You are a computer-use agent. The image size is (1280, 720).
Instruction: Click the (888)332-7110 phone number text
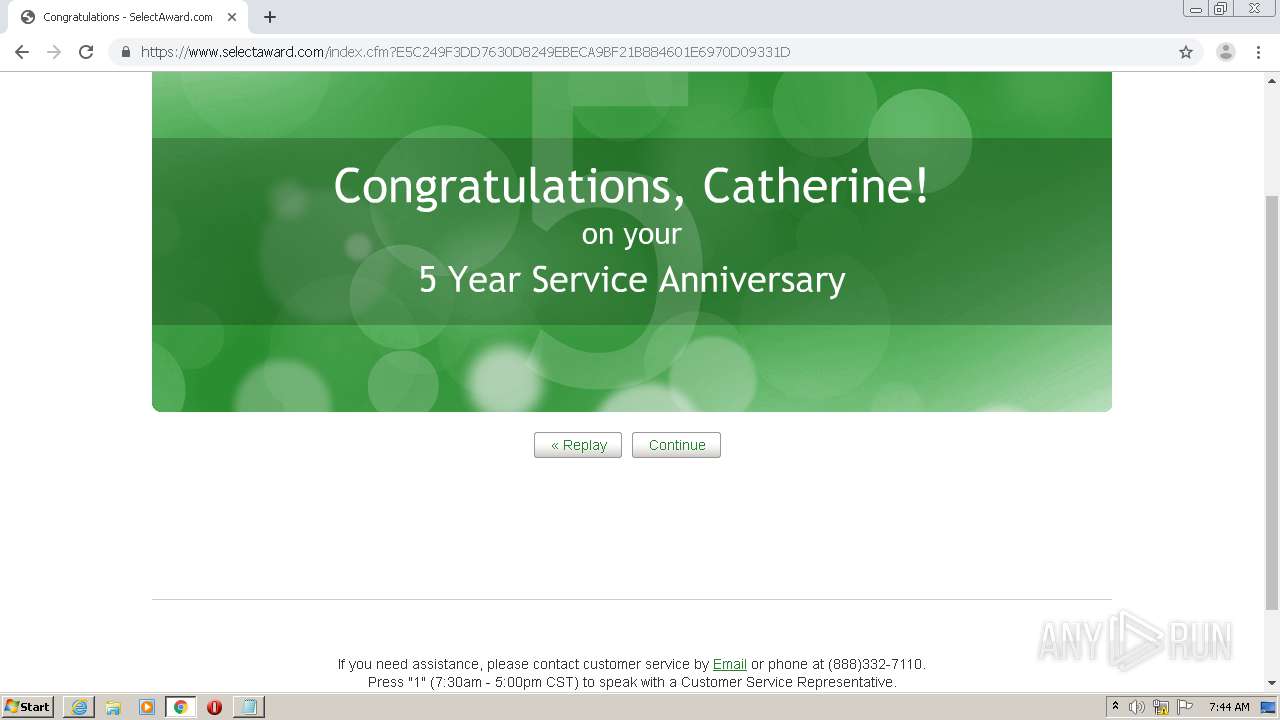coord(875,664)
